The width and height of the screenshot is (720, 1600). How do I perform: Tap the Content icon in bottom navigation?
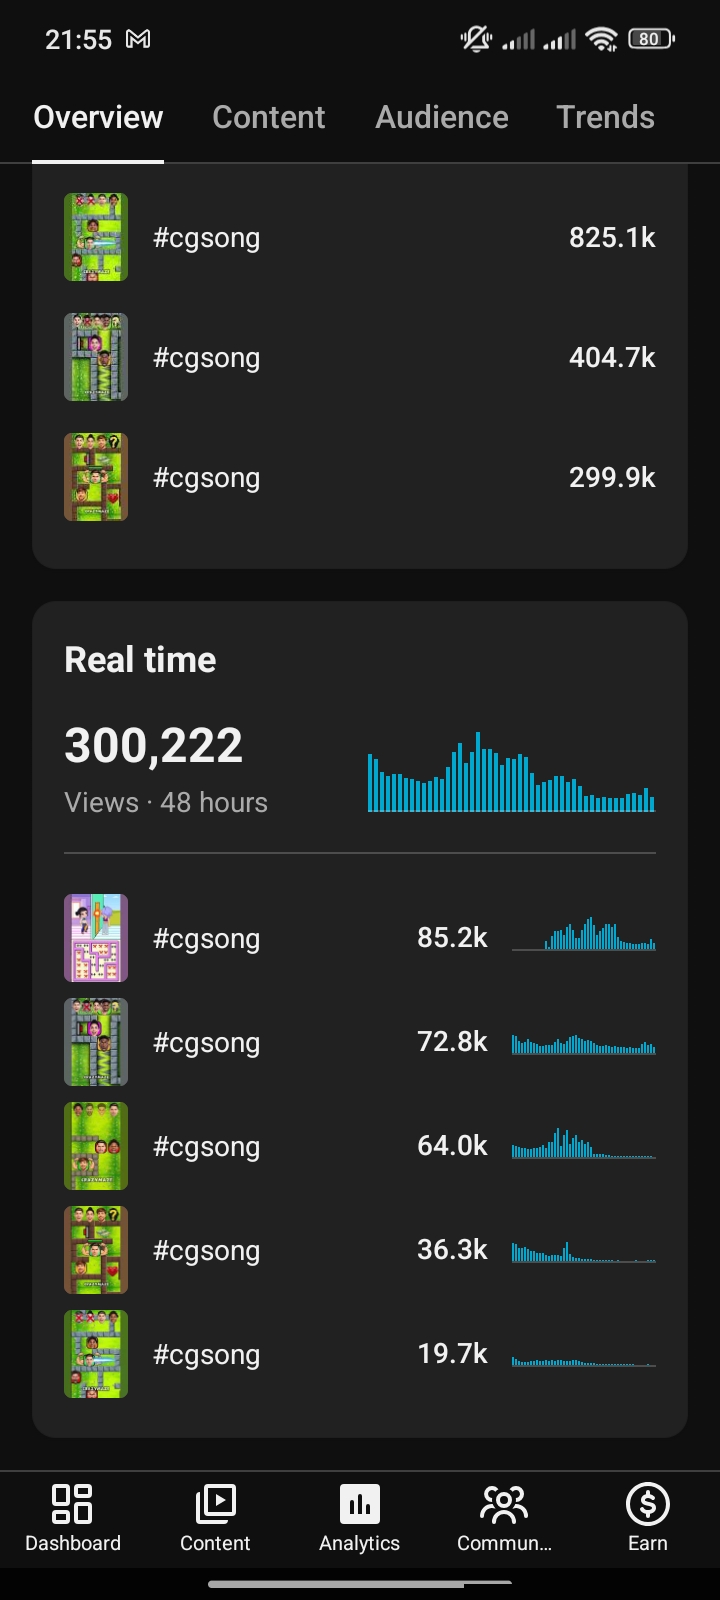215,1504
